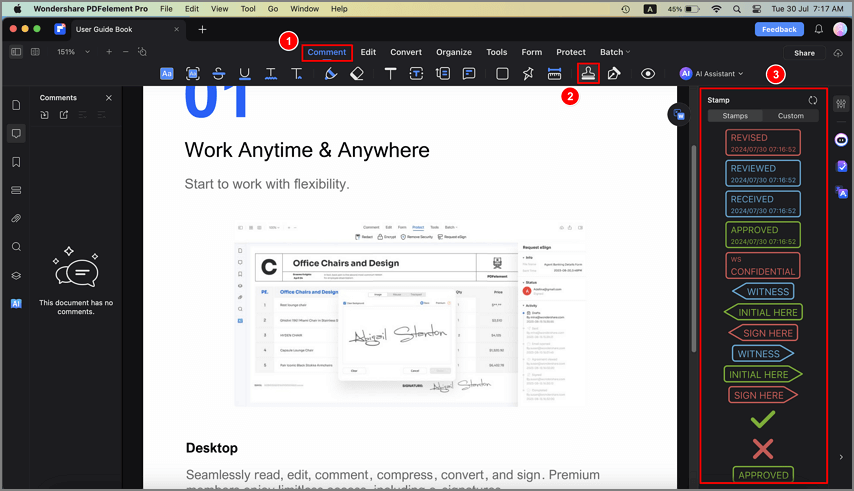Image resolution: width=854 pixels, height=491 pixels.
Task: Choose the REVISED stamp
Action: point(762,143)
